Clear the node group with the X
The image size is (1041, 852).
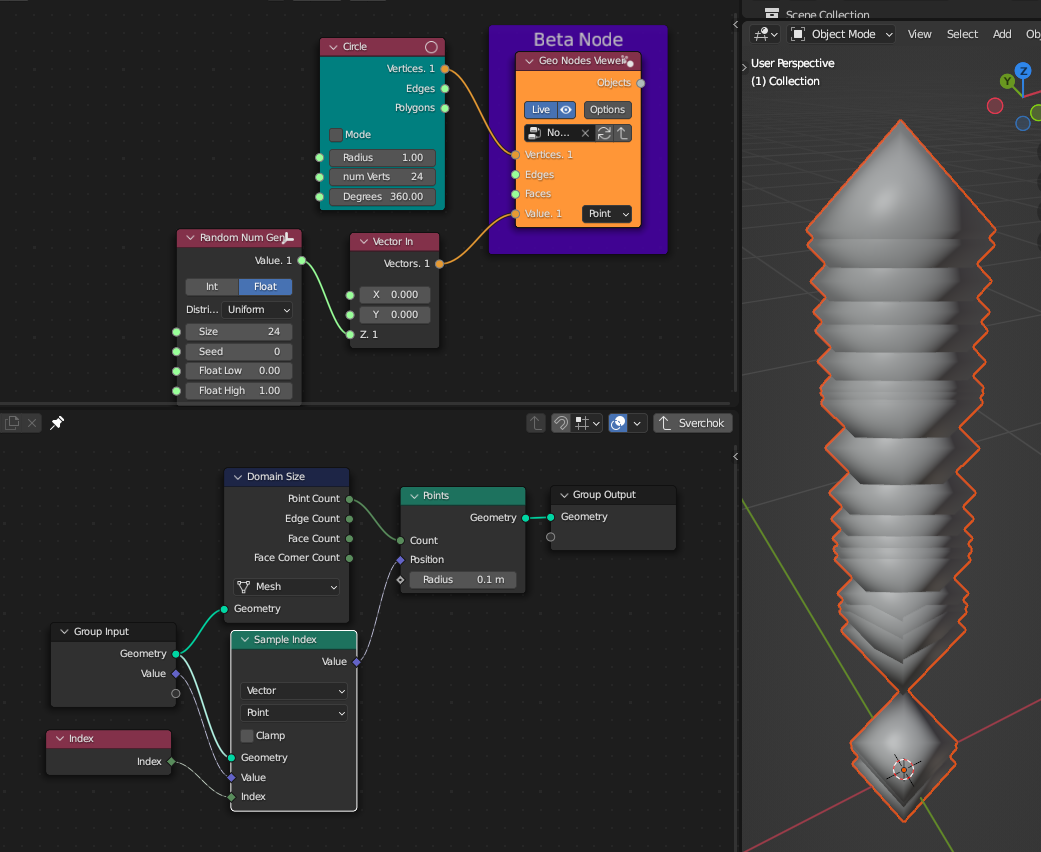[x=585, y=133]
